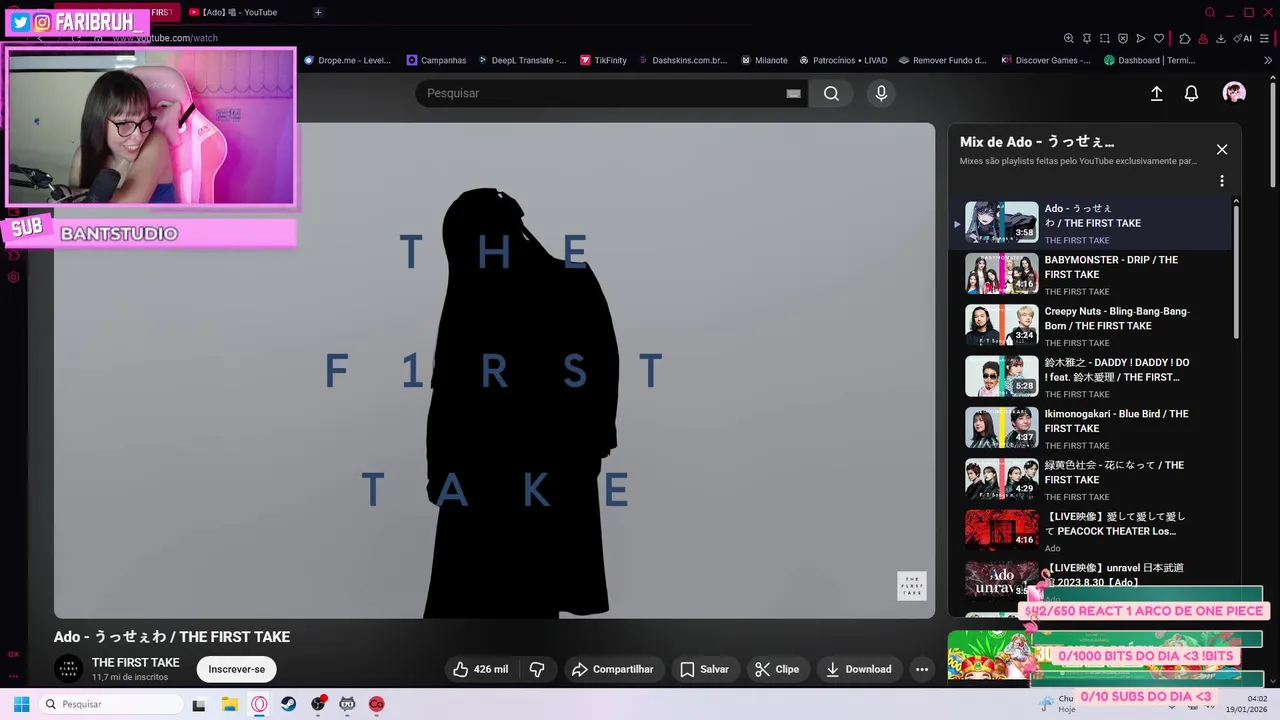Like the video with 426 mil likes
This screenshot has height=720, width=1280.
[x=481, y=669]
